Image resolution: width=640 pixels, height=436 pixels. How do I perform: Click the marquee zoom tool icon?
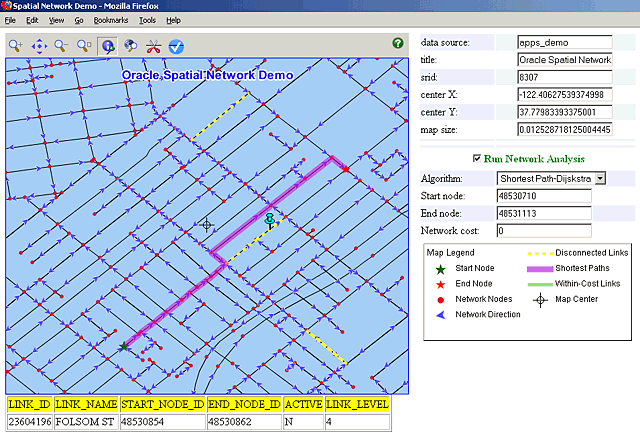point(85,45)
